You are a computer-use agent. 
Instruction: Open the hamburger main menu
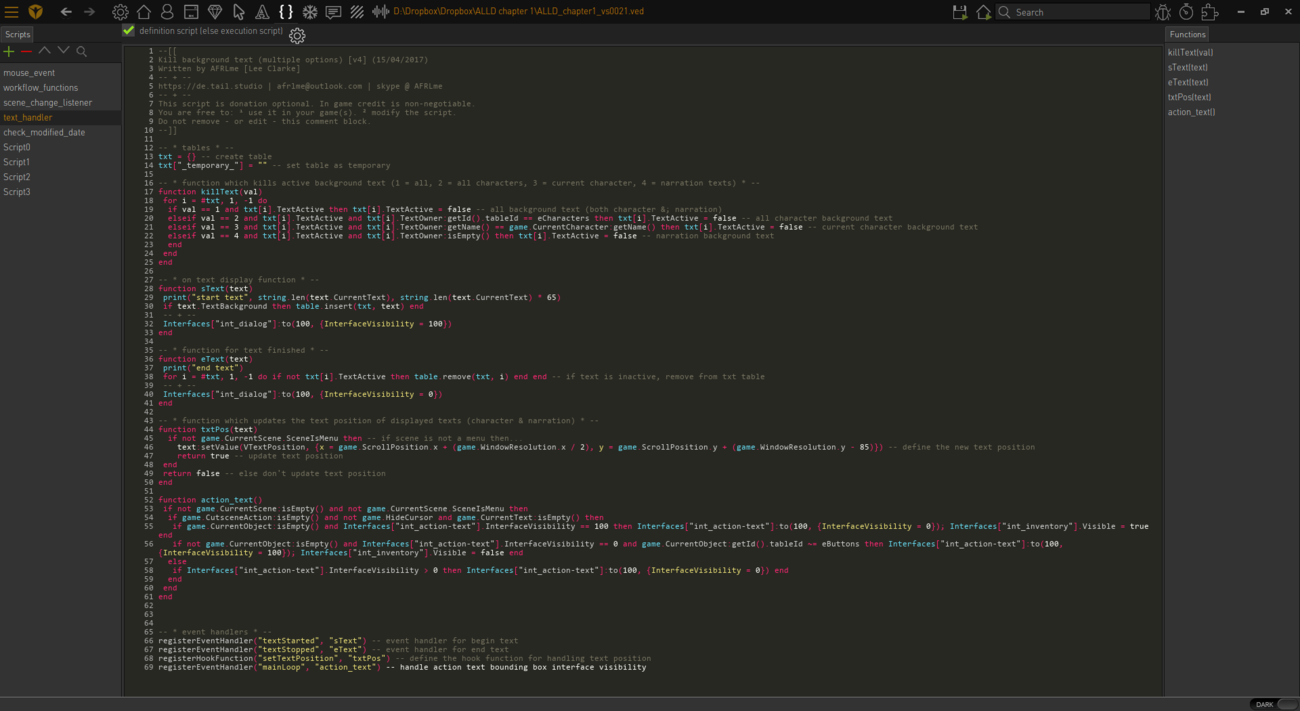12,12
